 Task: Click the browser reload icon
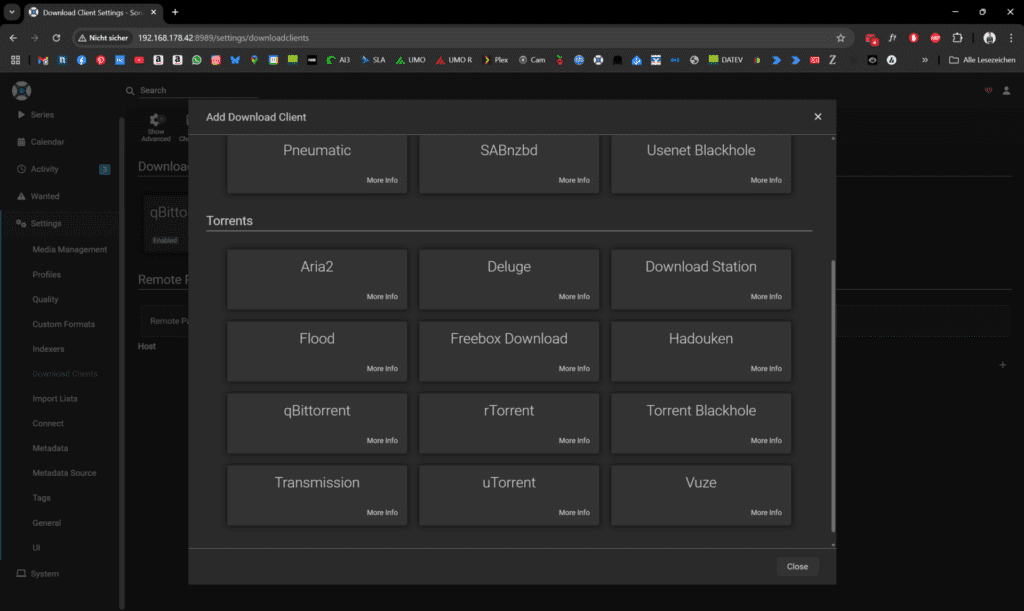point(56,38)
